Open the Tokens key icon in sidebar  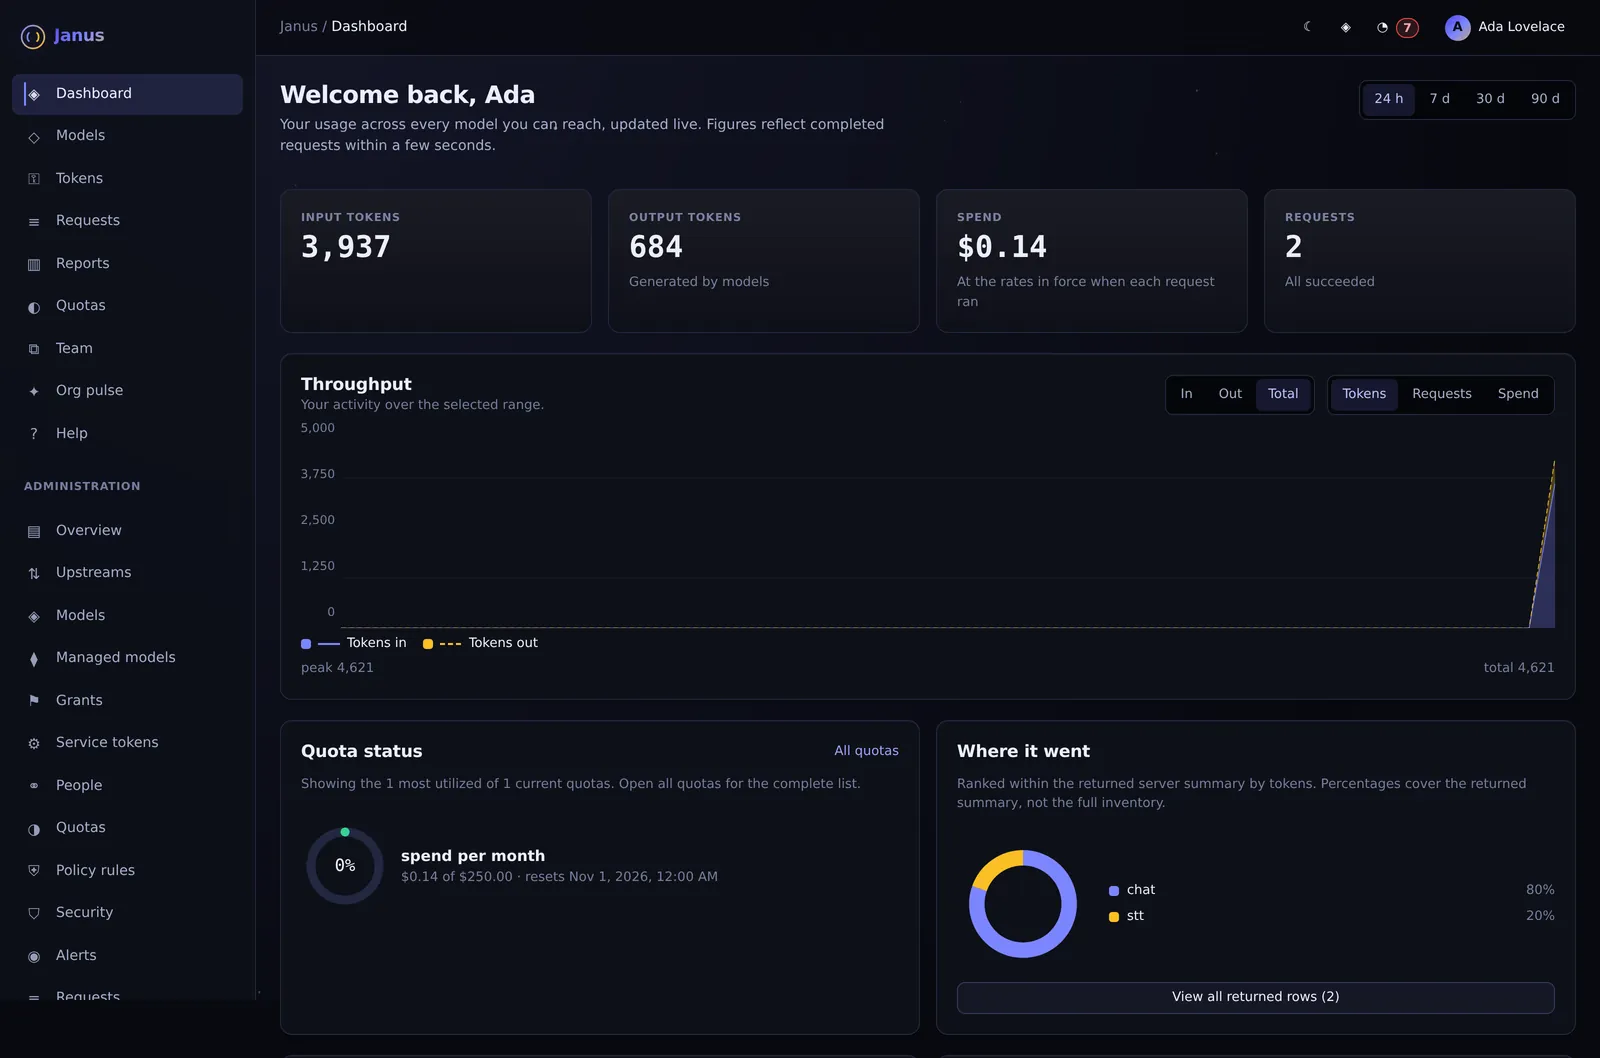pos(34,179)
